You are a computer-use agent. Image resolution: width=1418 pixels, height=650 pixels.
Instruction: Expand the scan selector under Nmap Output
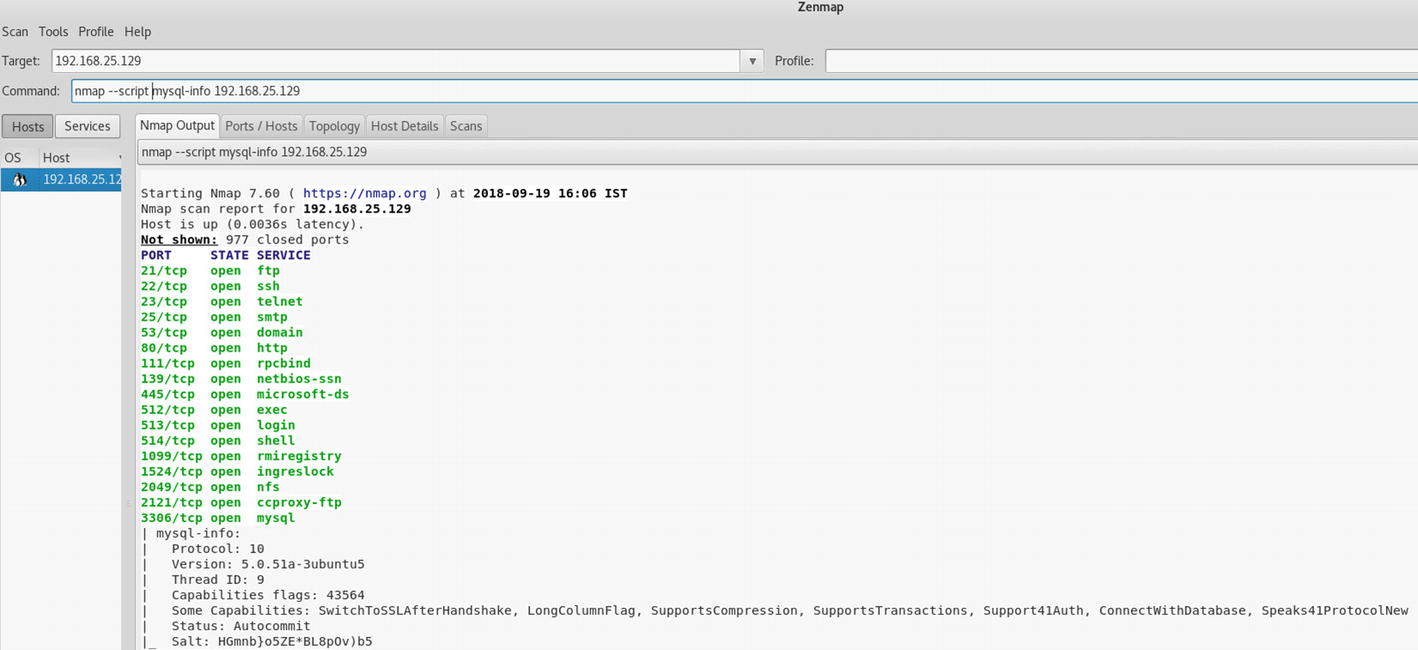pos(776,152)
